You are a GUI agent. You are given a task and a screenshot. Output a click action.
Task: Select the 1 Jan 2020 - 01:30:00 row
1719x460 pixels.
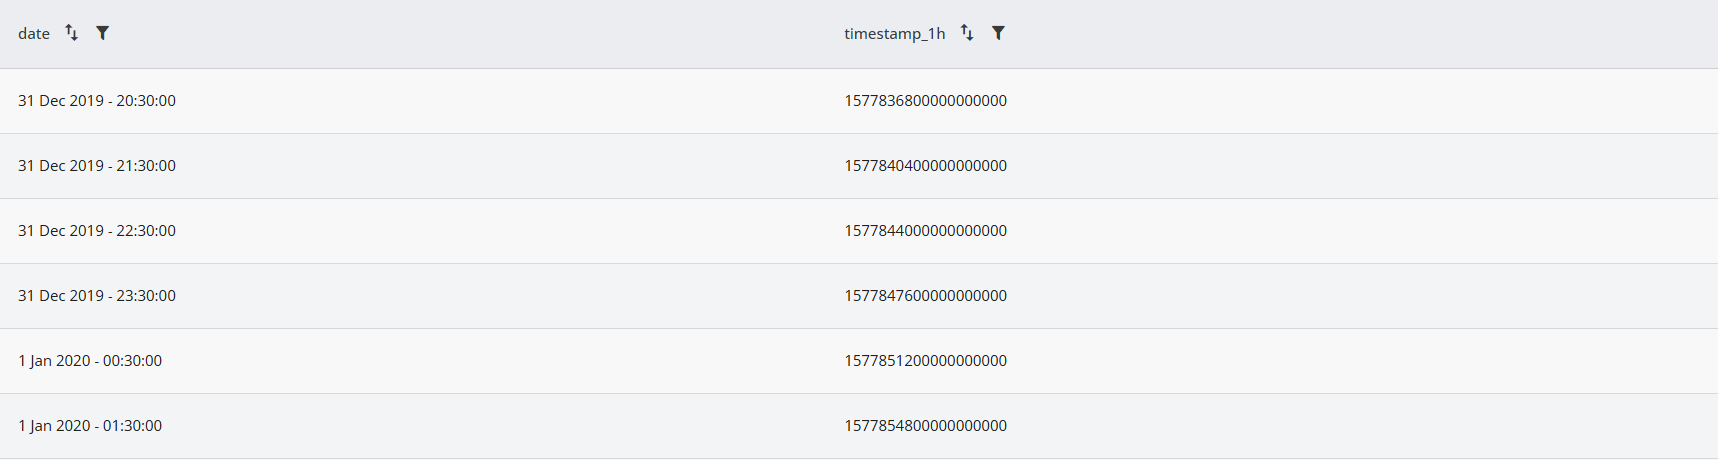[x=859, y=426]
